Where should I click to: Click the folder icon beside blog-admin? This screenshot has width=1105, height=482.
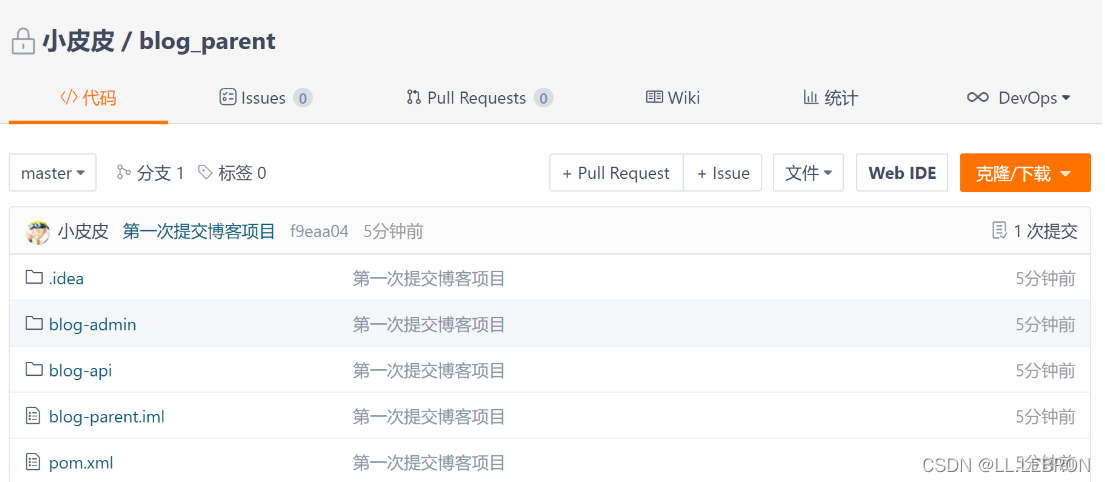[34, 323]
